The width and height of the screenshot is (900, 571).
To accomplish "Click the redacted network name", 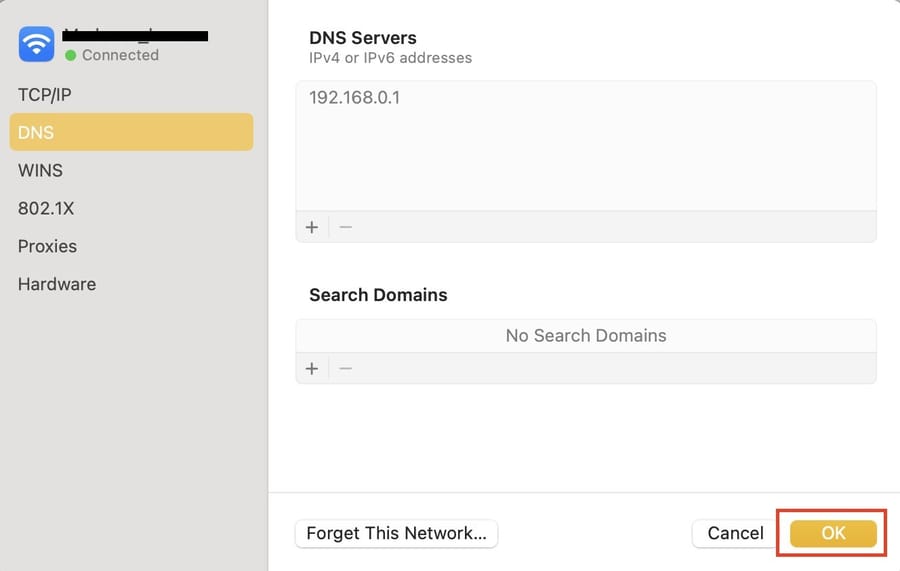I will [135, 36].
